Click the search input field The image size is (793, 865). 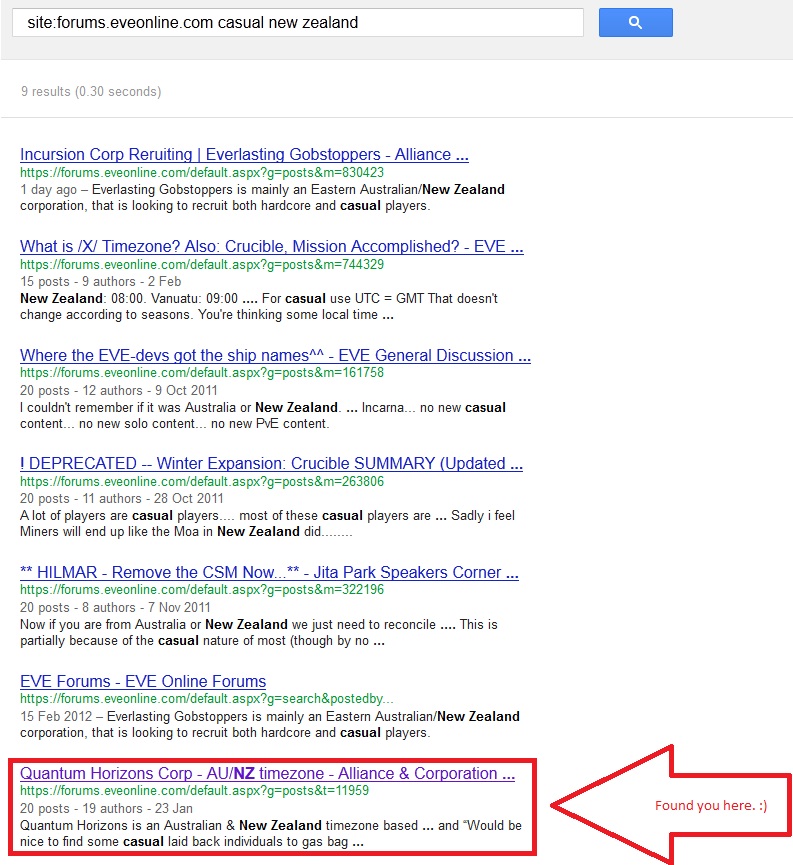pyautogui.click(x=298, y=23)
